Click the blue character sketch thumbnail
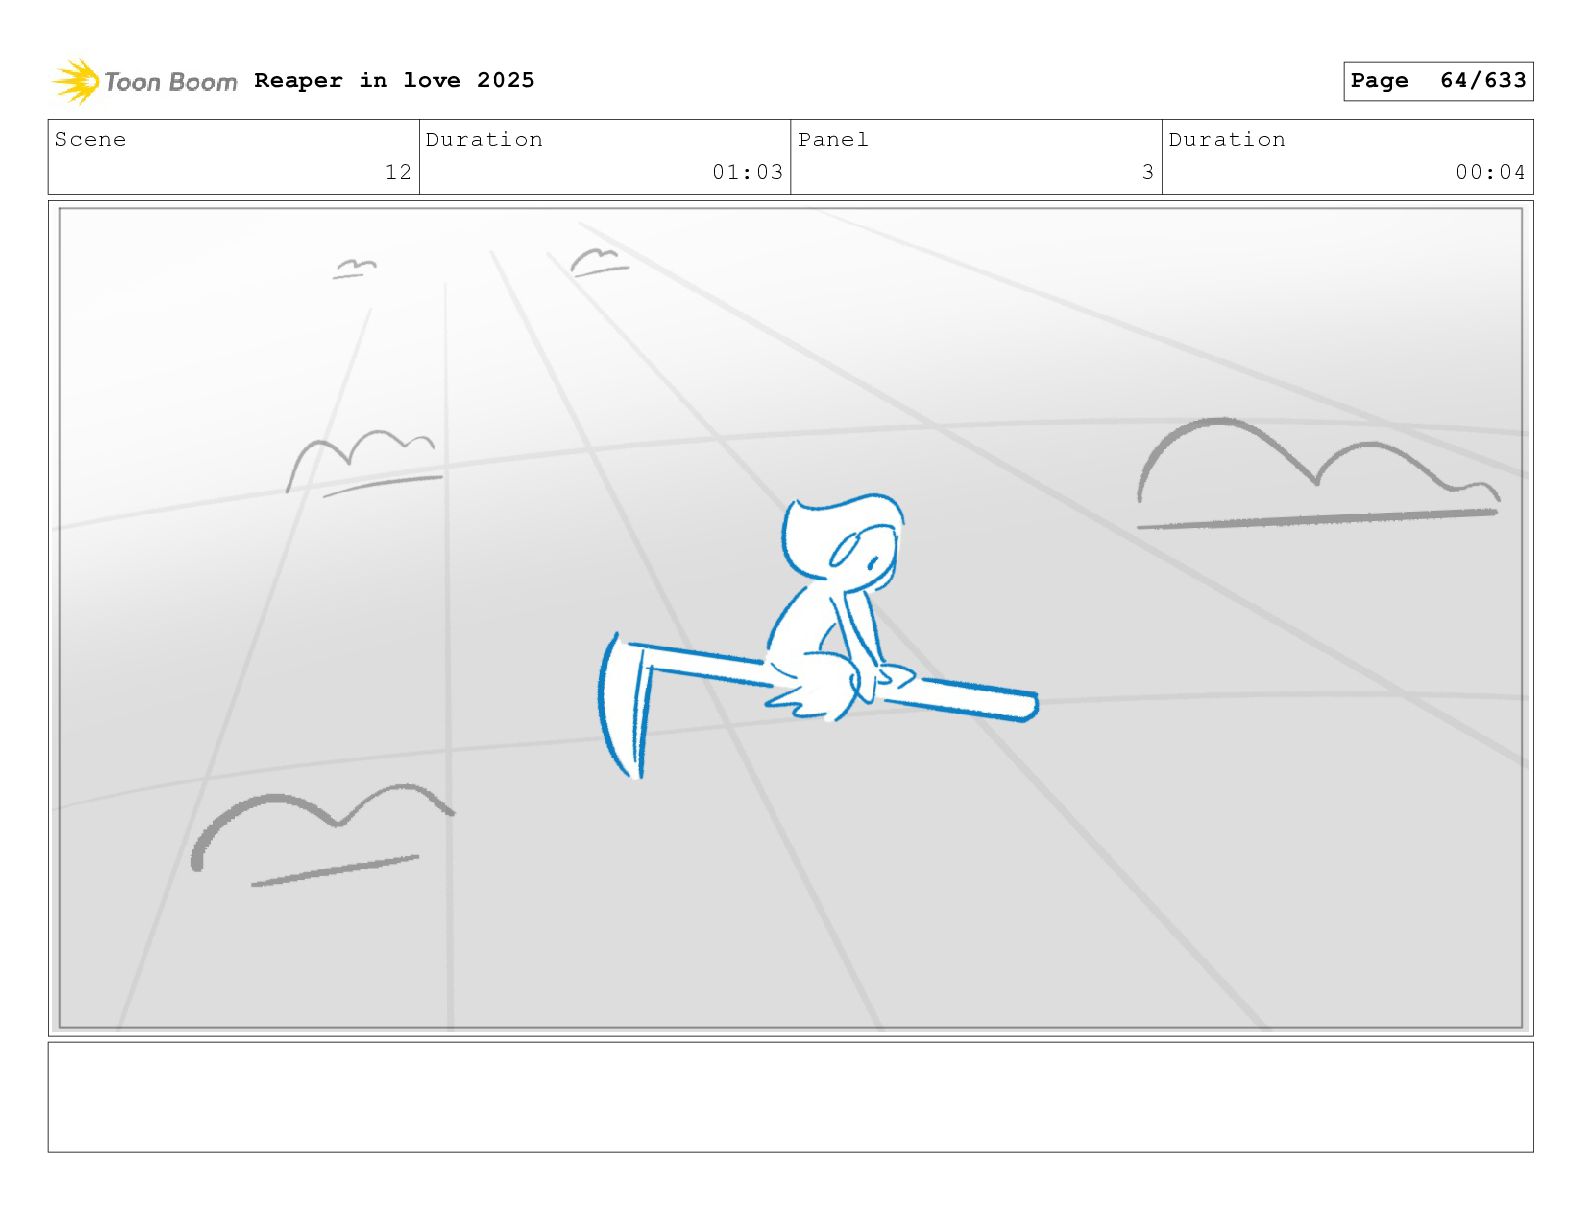Viewport: 1584px width, 1224px height. (818, 636)
